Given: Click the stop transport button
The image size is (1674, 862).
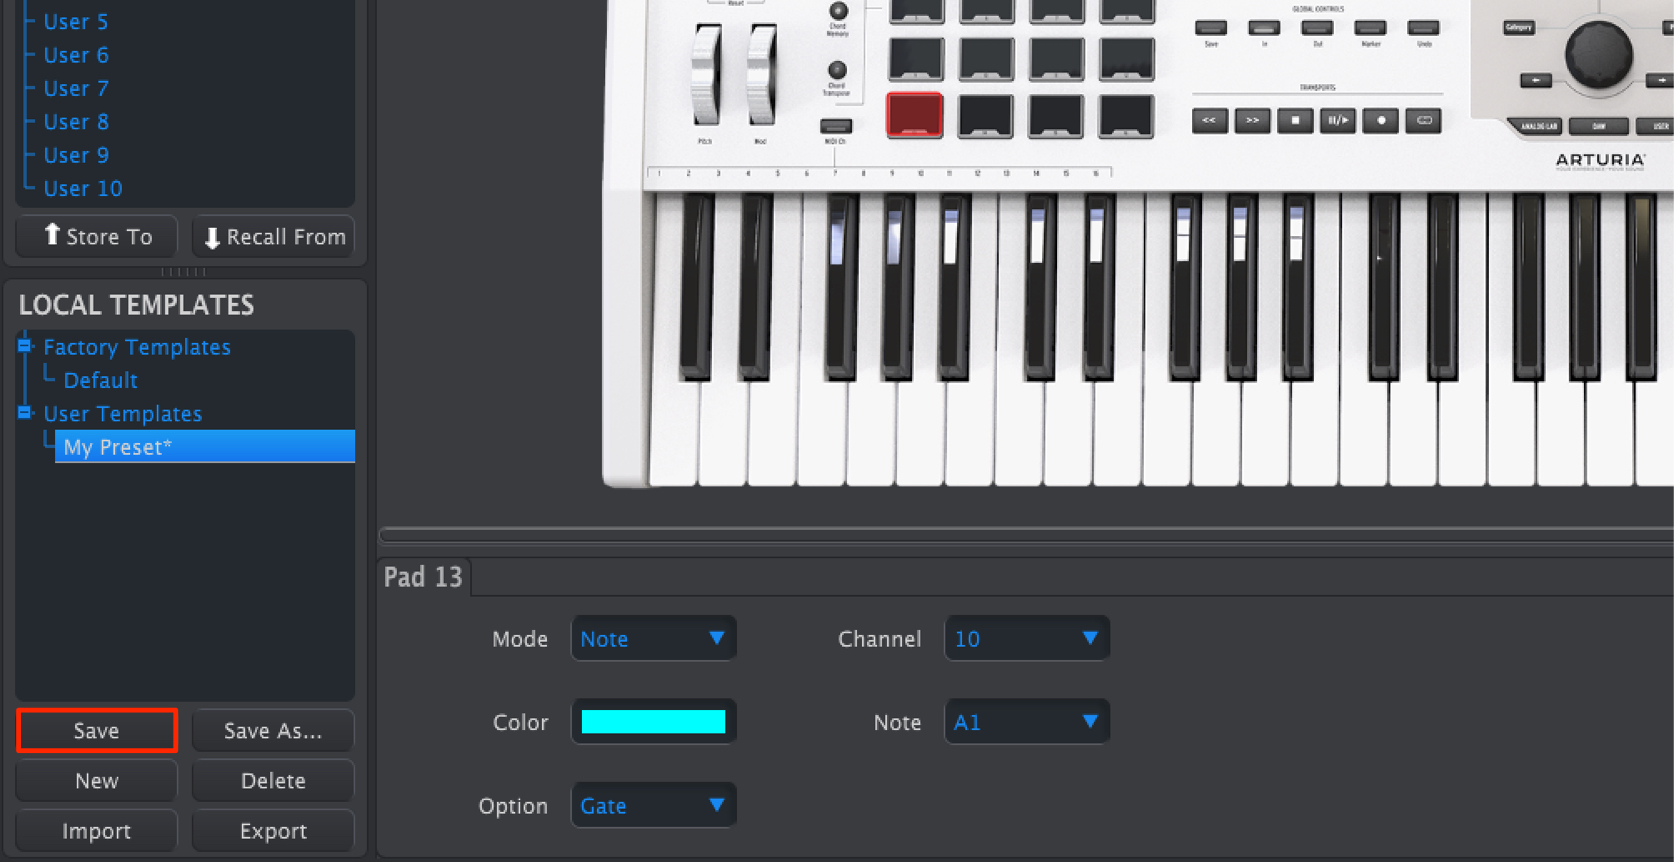Looking at the screenshot, I should [1295, 120].
